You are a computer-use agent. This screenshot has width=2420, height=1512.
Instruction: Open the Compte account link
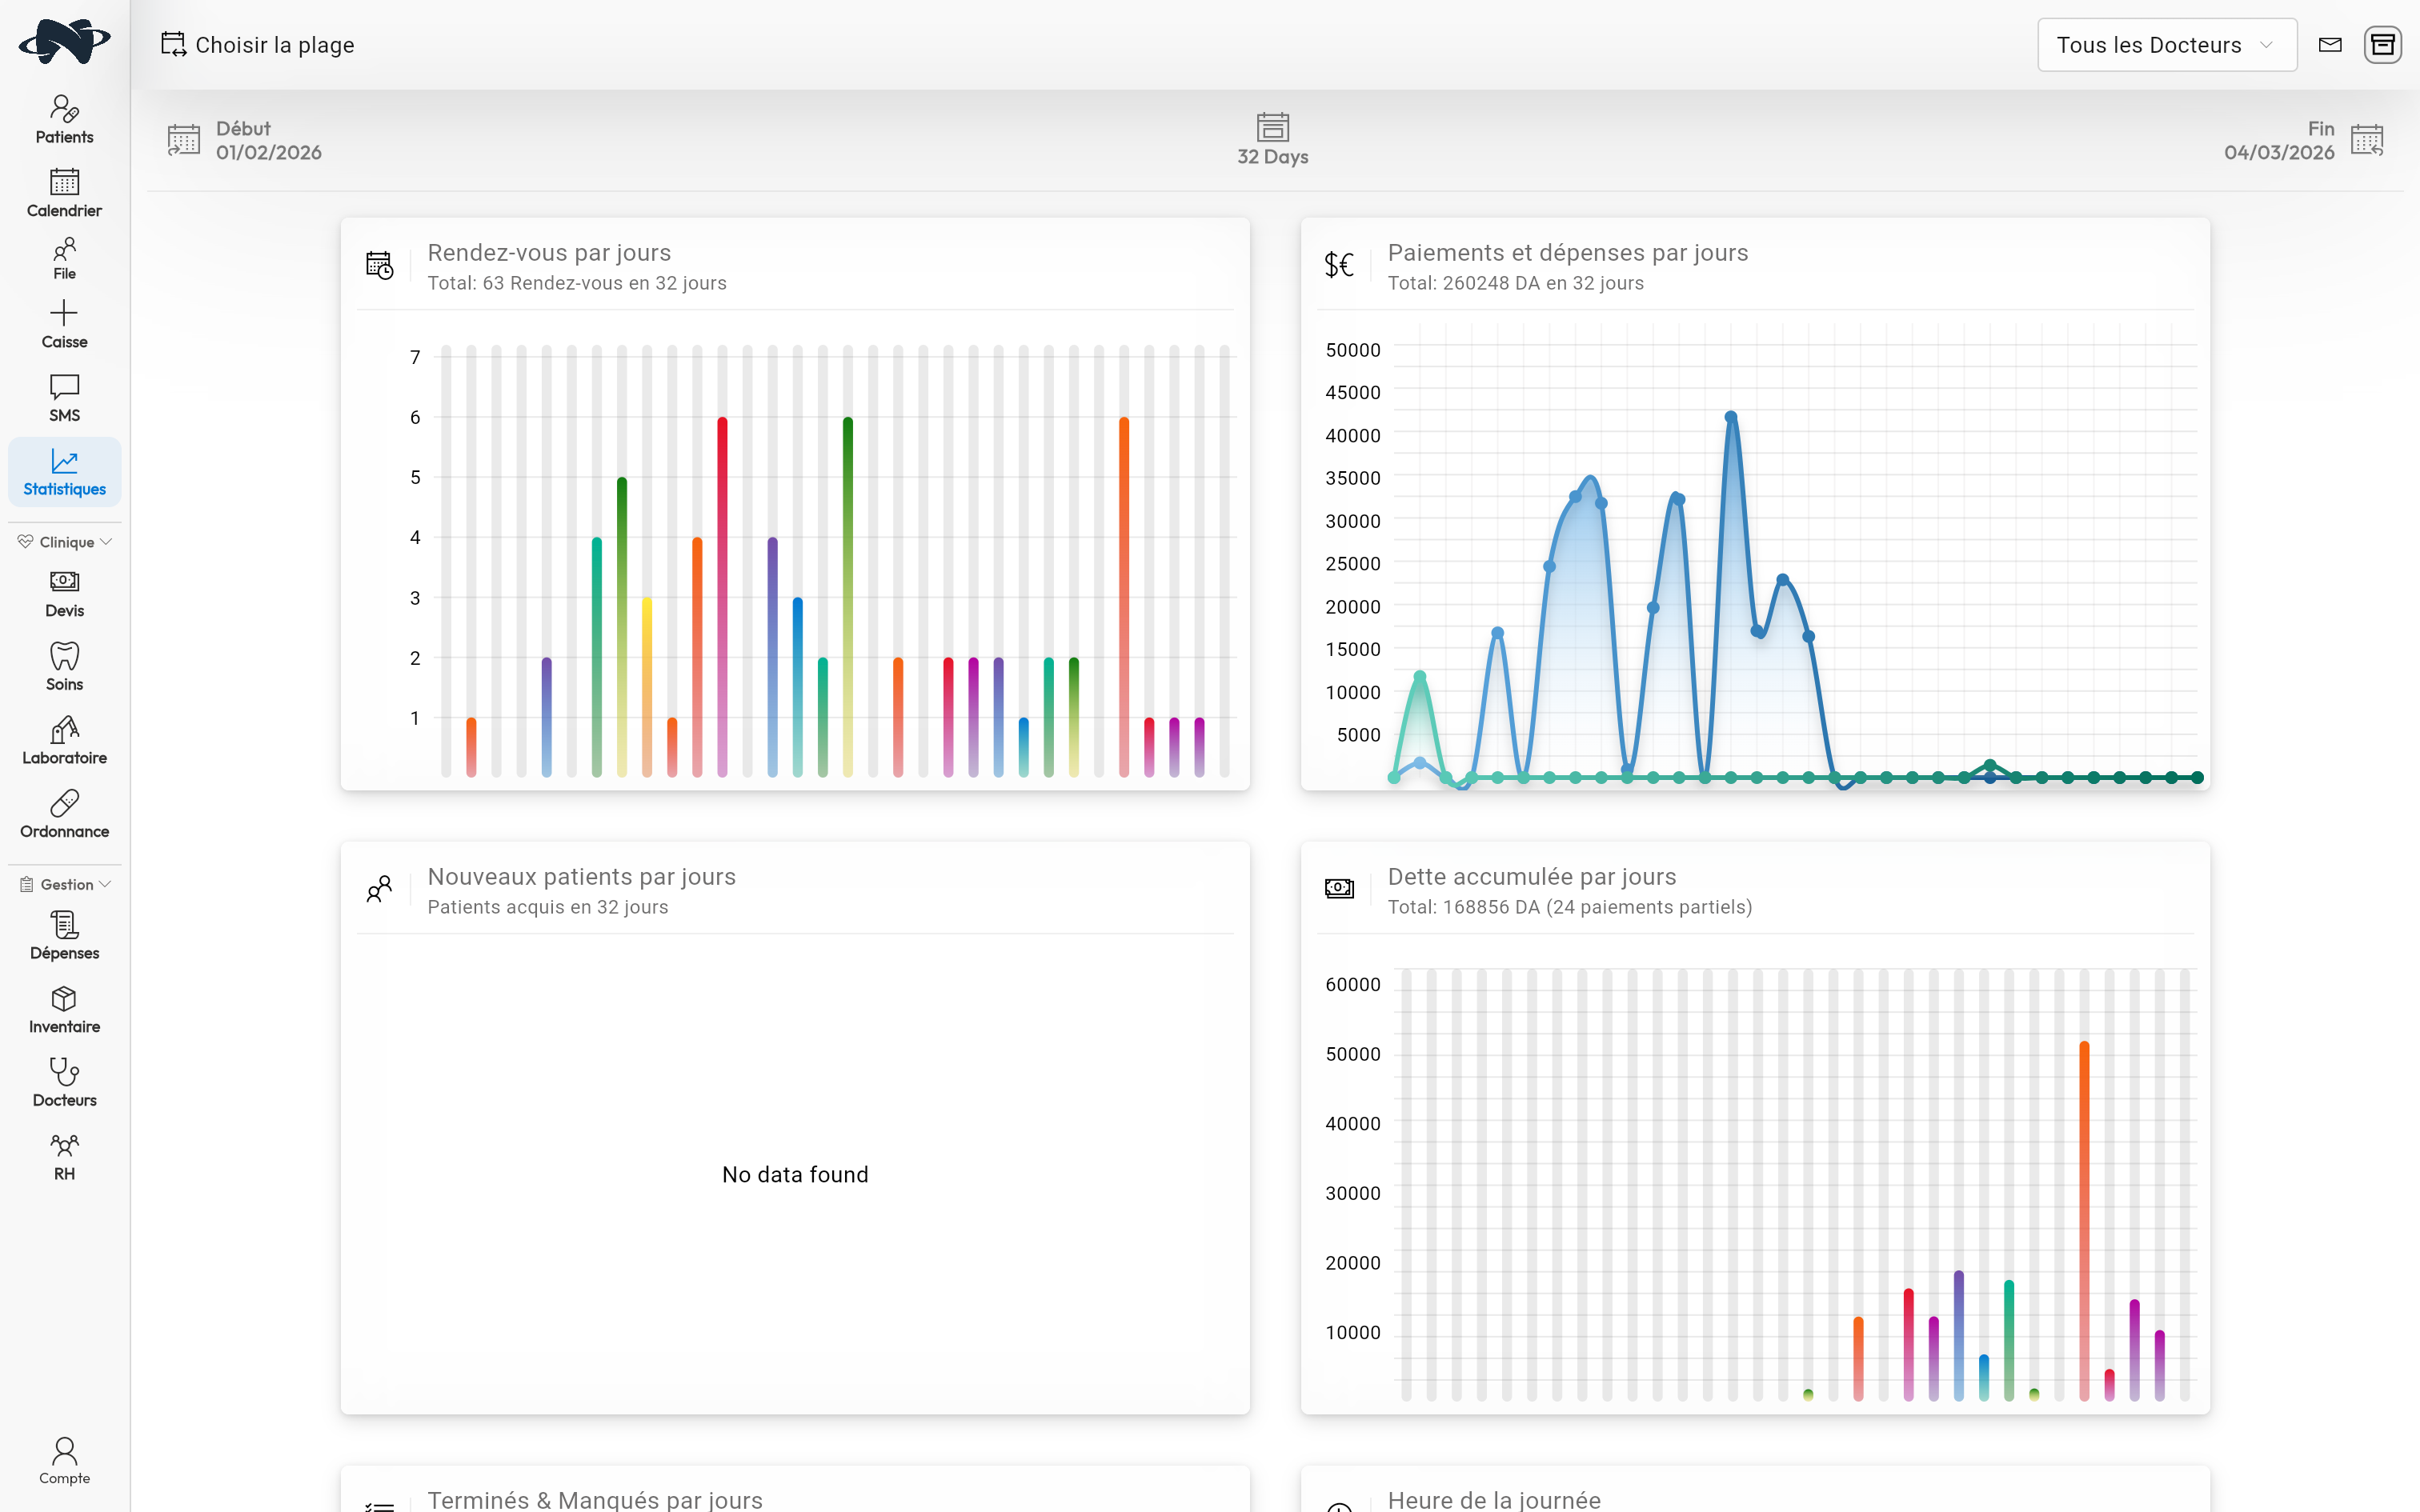[64, 1460]
